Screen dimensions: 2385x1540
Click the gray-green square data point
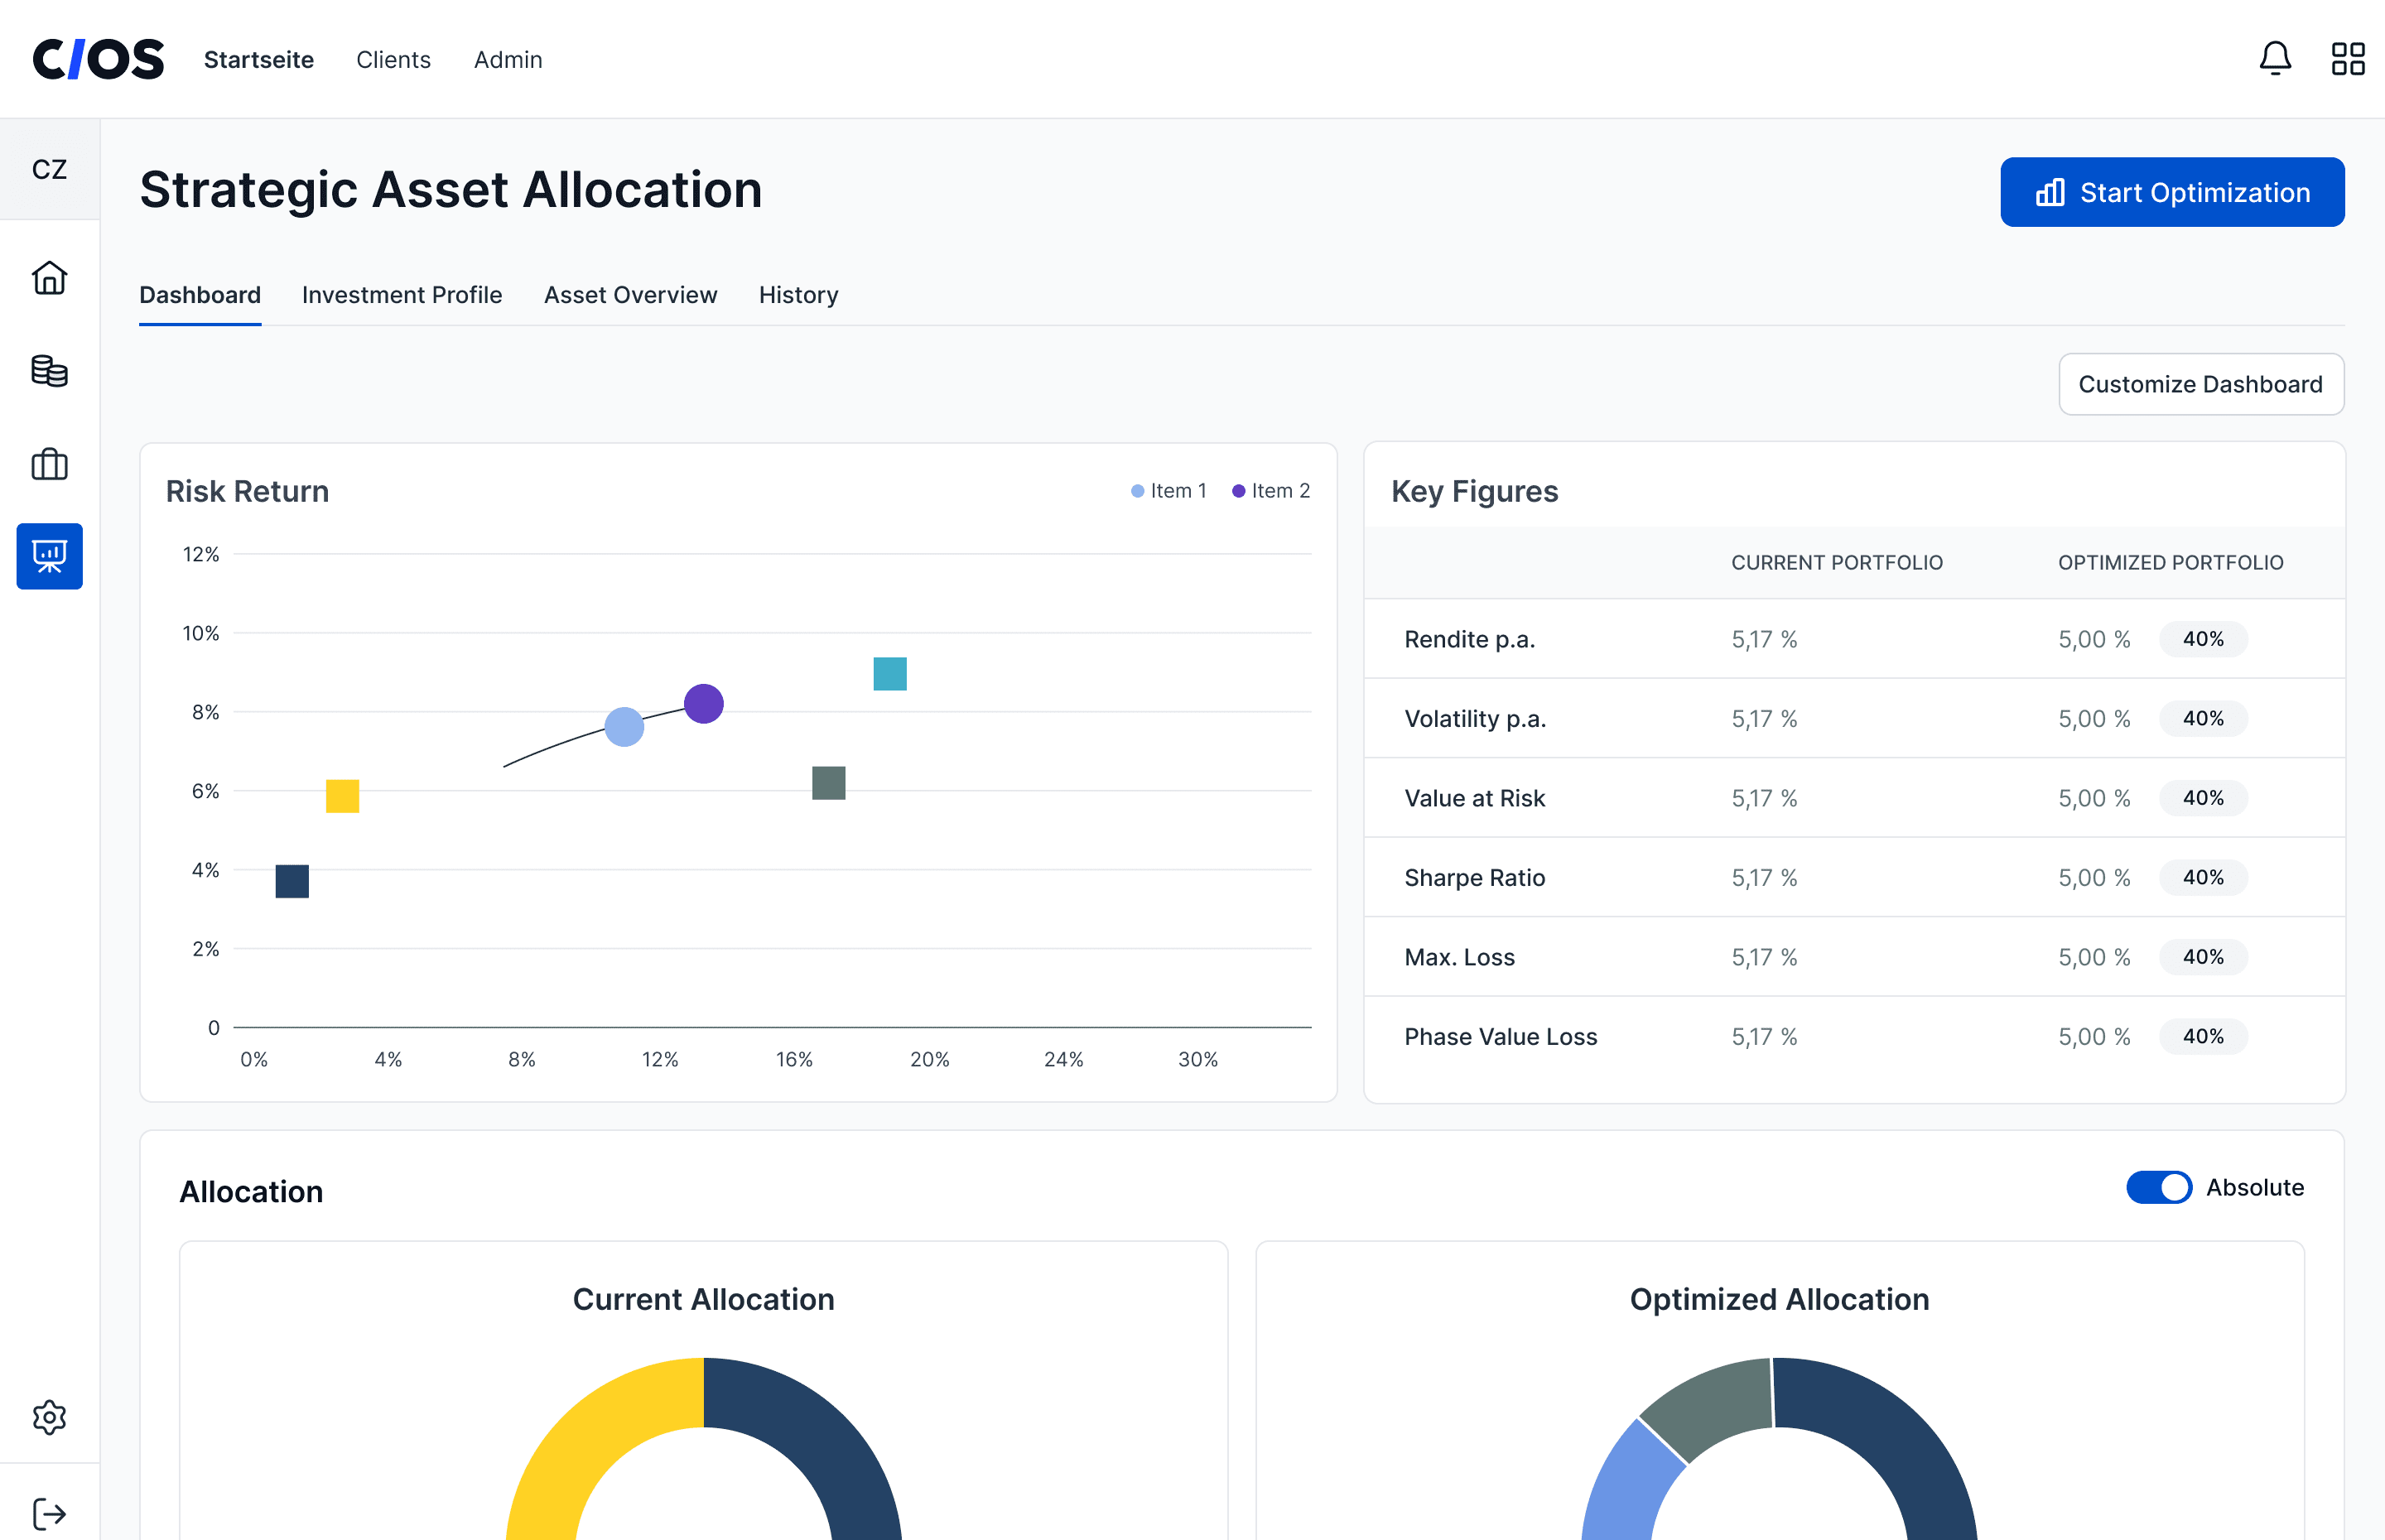(x=829, y=783)
